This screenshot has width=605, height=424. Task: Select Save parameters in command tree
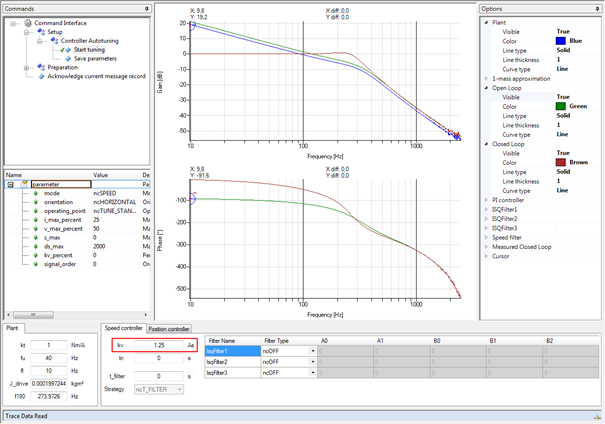point(95,59)
